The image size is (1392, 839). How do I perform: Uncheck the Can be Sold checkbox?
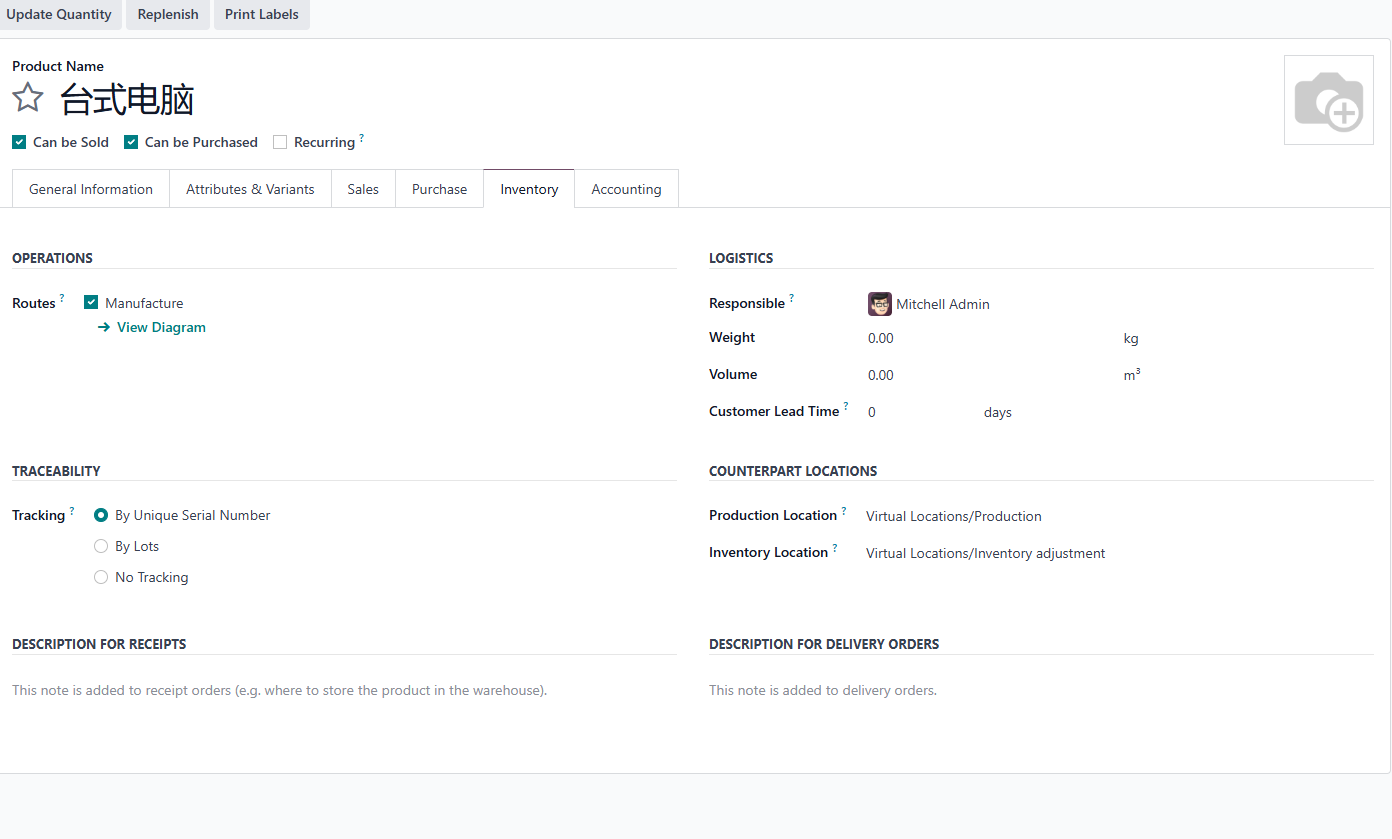click(19, 142)
